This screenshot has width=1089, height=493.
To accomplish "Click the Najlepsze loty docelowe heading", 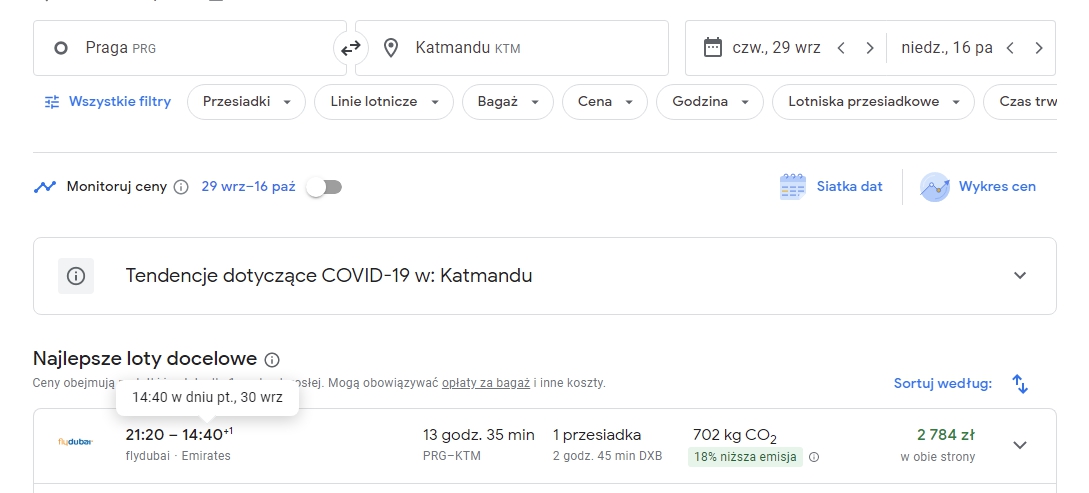I will [x=145, y=359].
